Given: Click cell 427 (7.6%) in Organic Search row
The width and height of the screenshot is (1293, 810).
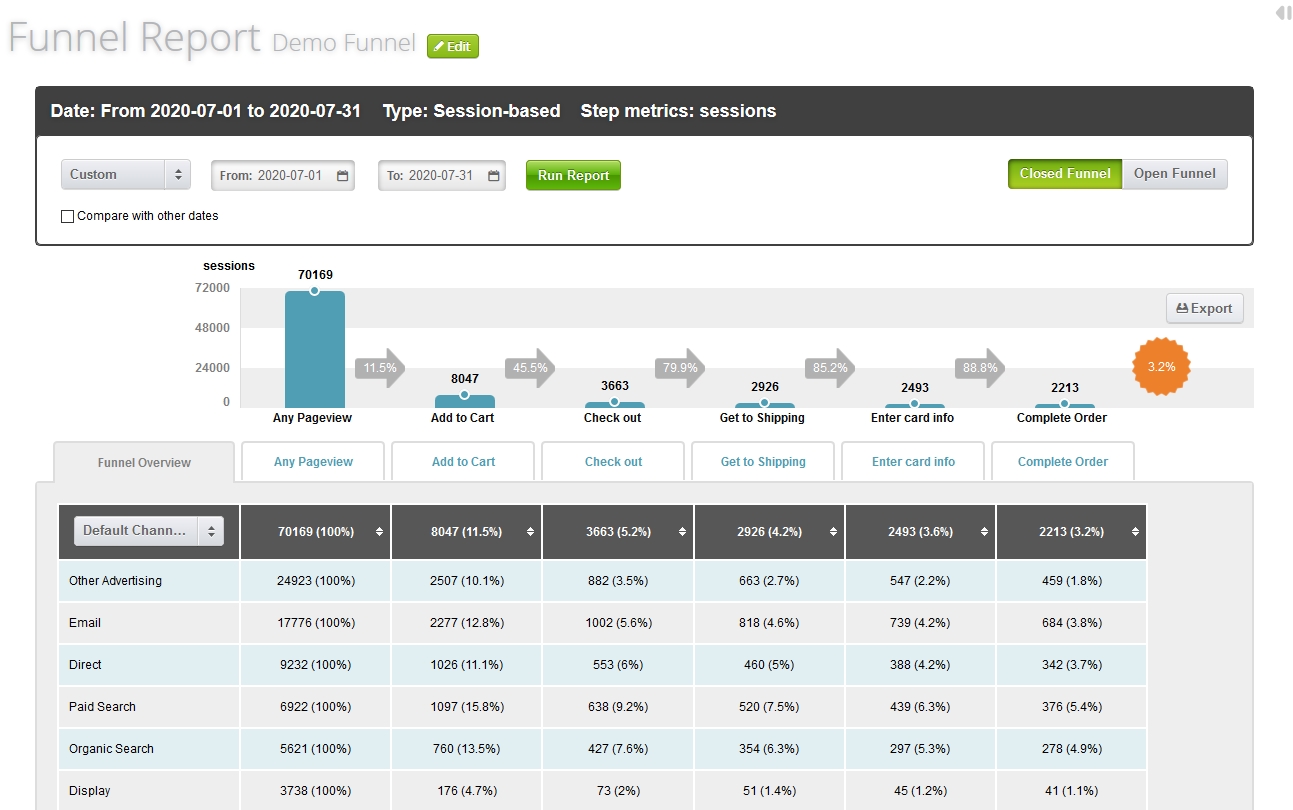Looking at the screenshot, I should (618, 749).
